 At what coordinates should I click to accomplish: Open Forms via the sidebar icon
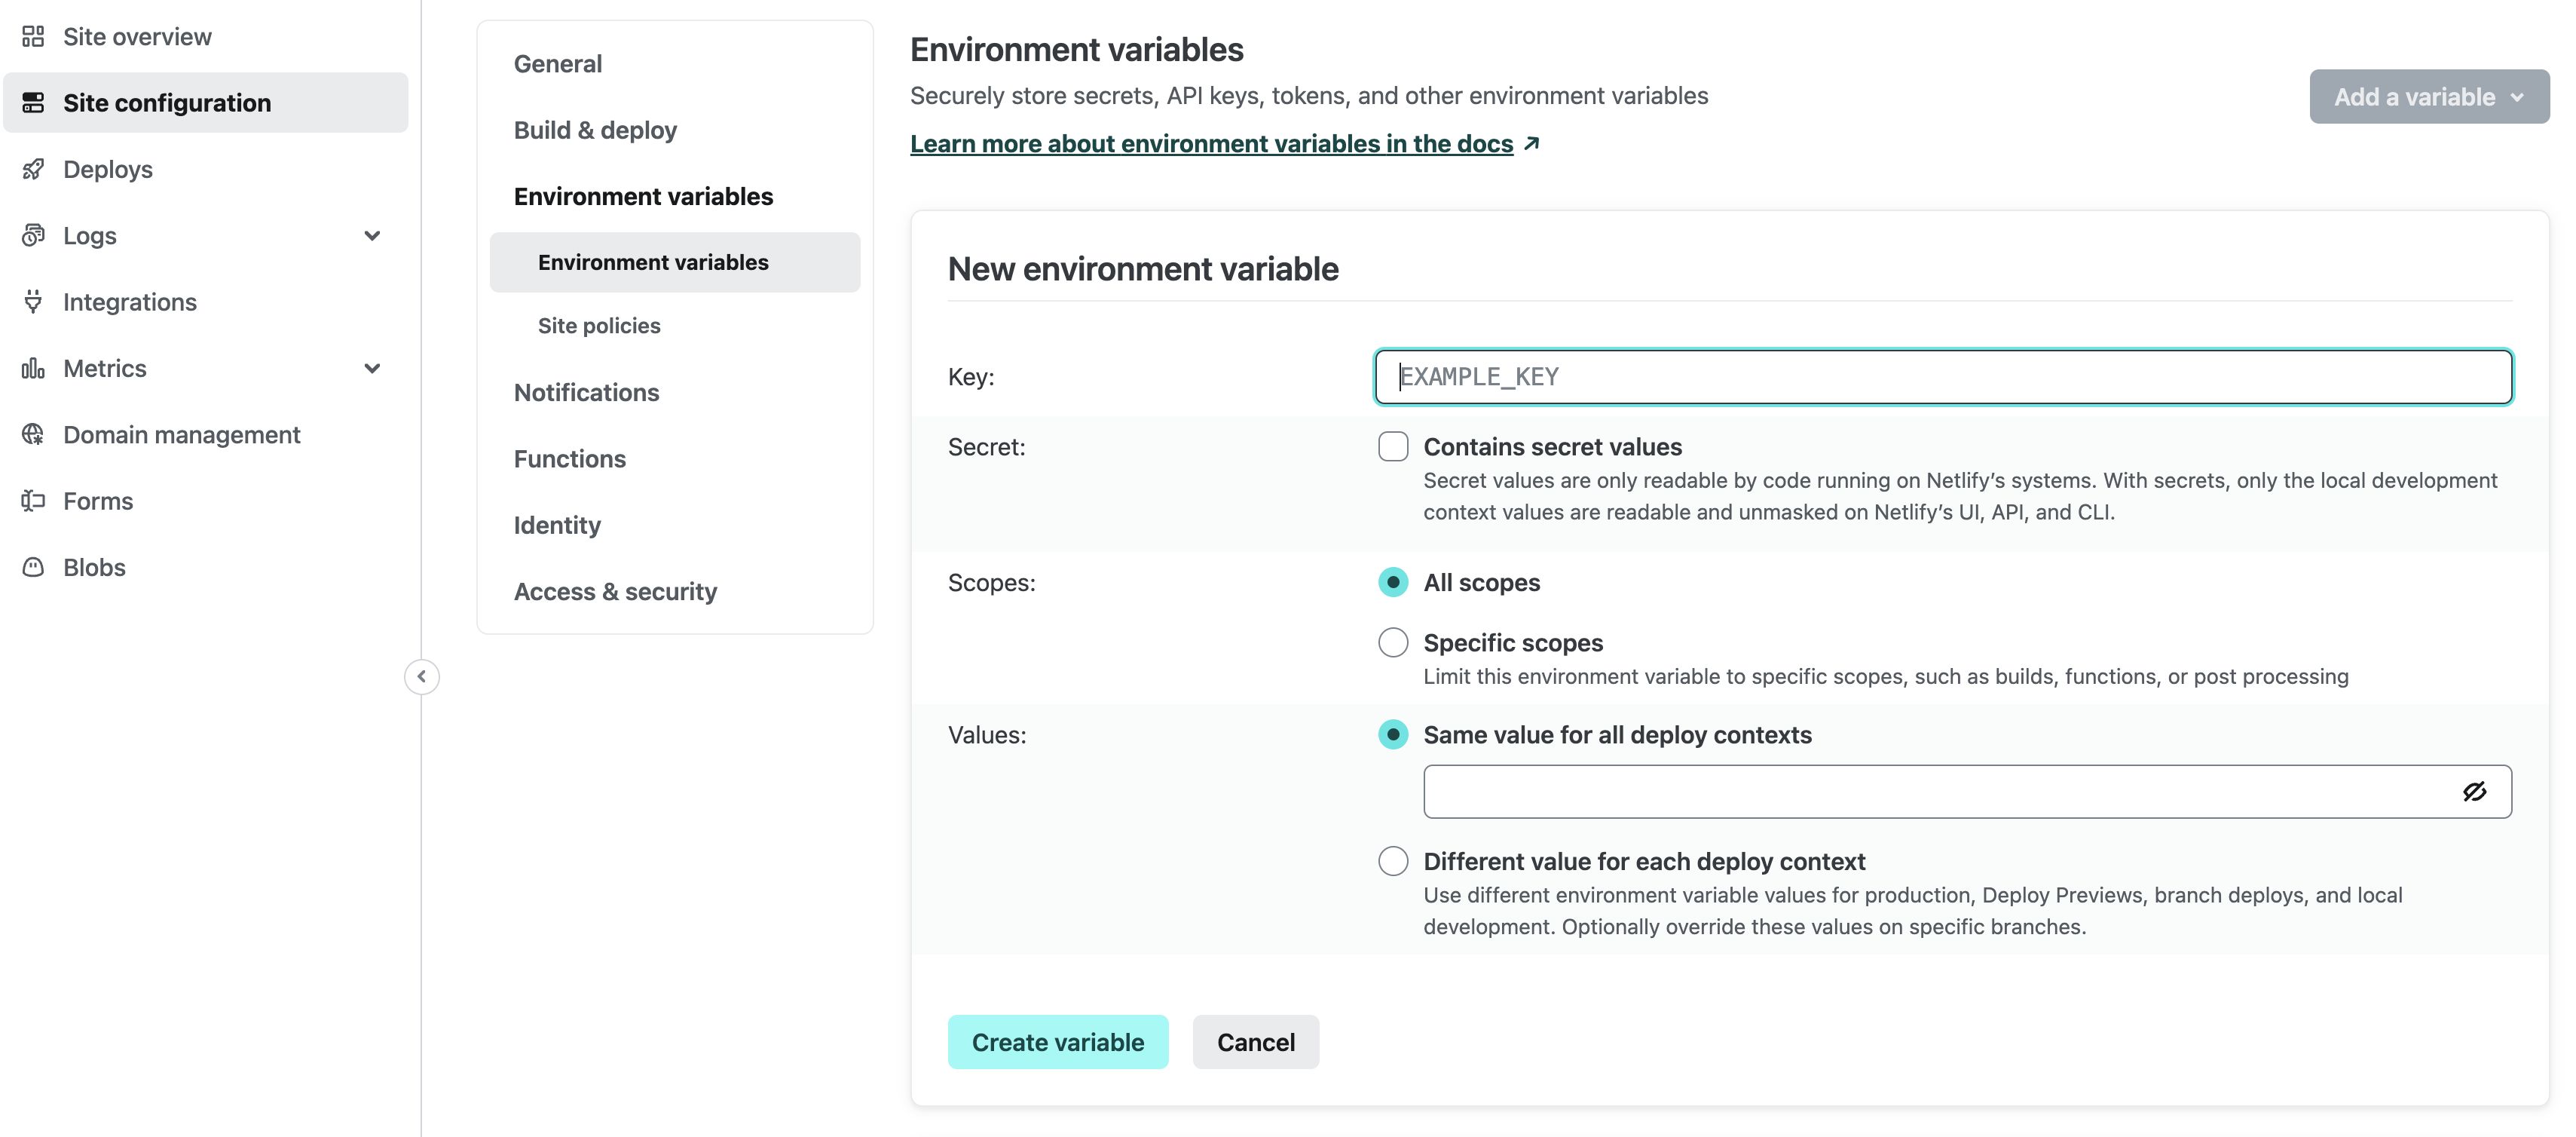[x=34, y=500]
